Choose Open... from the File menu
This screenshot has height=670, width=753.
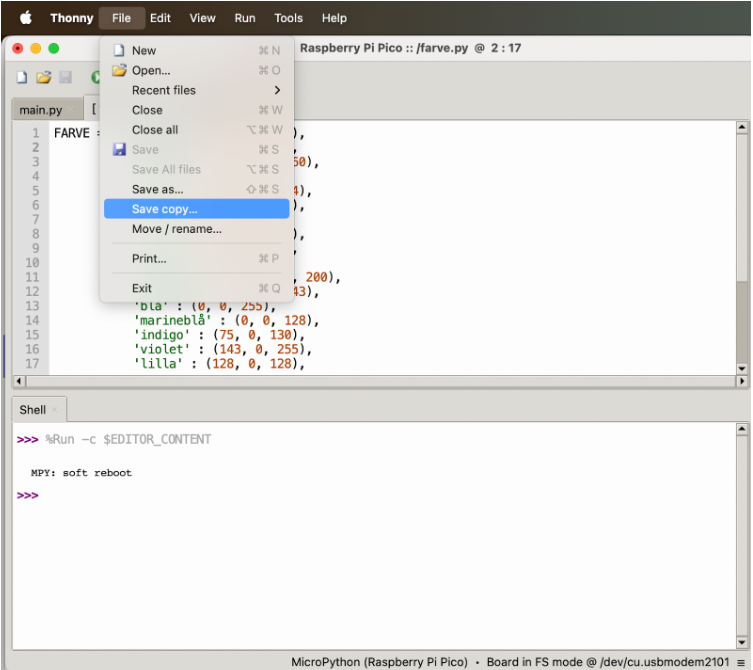coord(196,70)
